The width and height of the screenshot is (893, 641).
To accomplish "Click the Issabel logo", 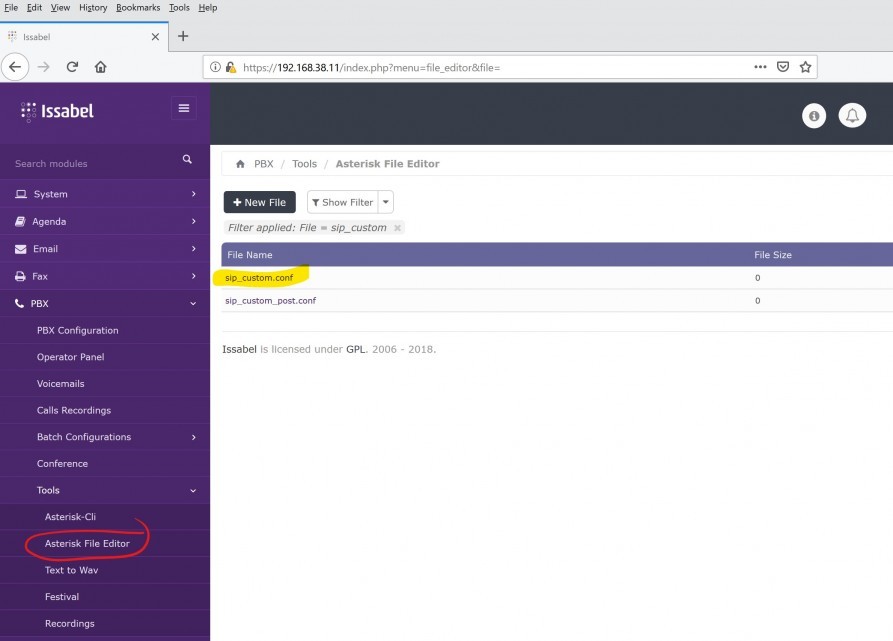I will [x=57, y=111].
